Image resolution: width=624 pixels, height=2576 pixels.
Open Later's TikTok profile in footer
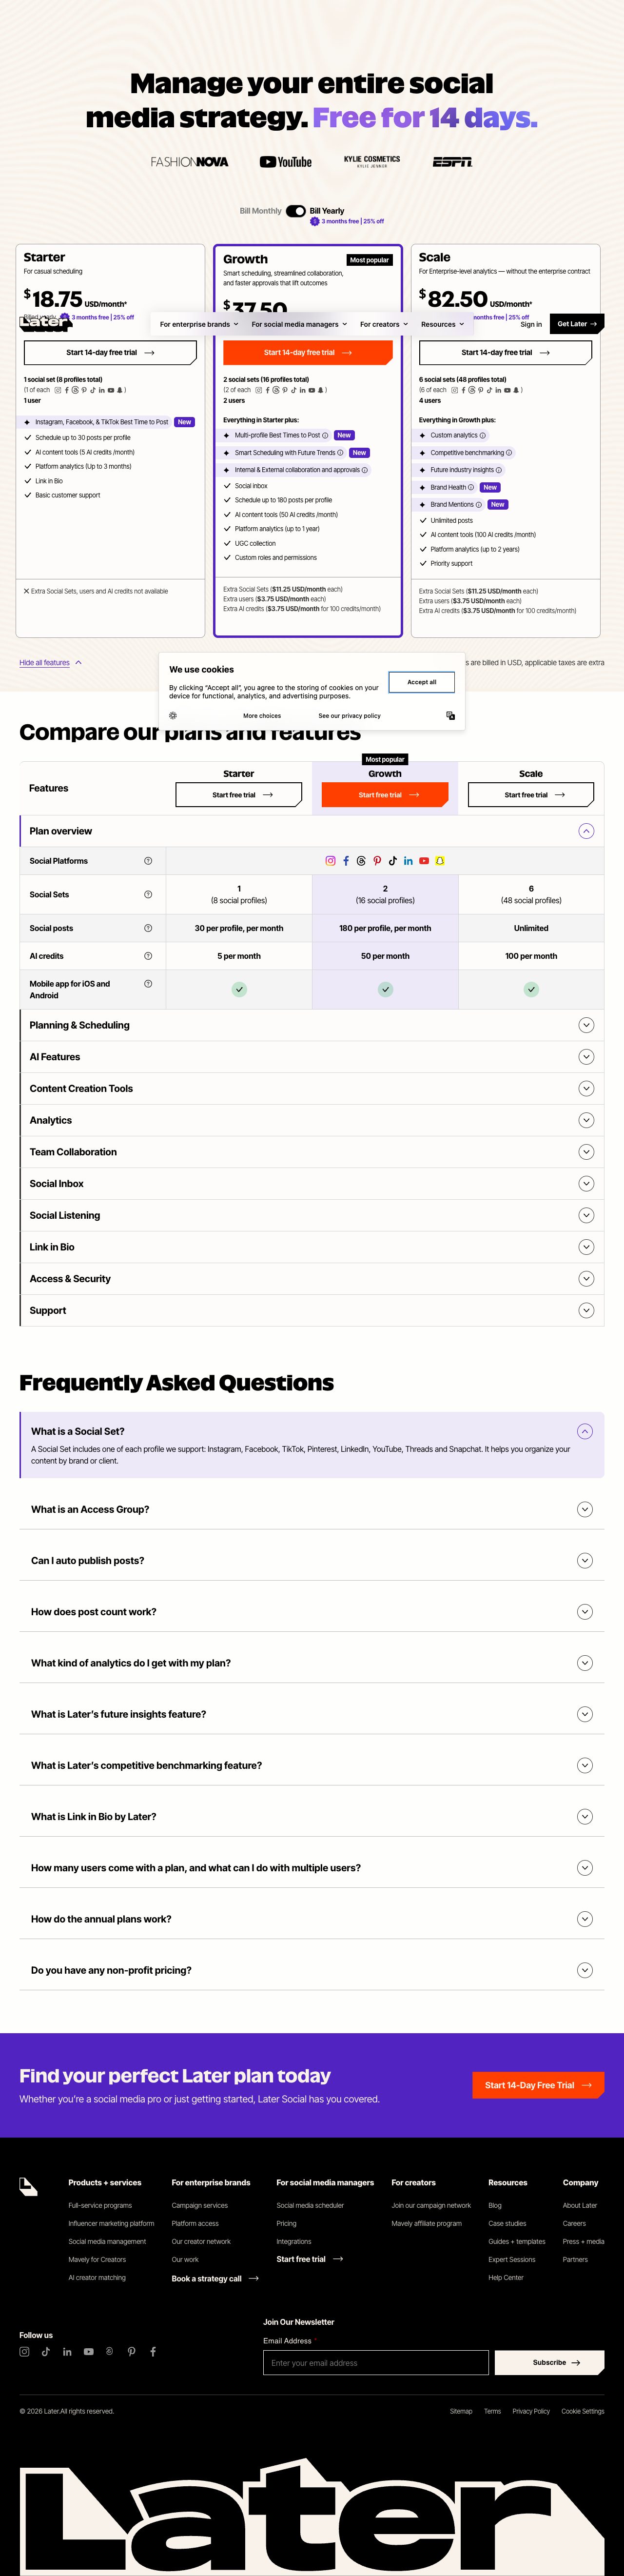pyautogui.click(x=45, y=2351)
